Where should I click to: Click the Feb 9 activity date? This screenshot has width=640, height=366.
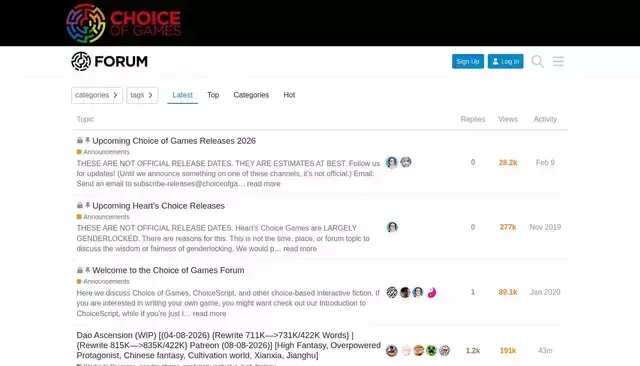point(545,162)
